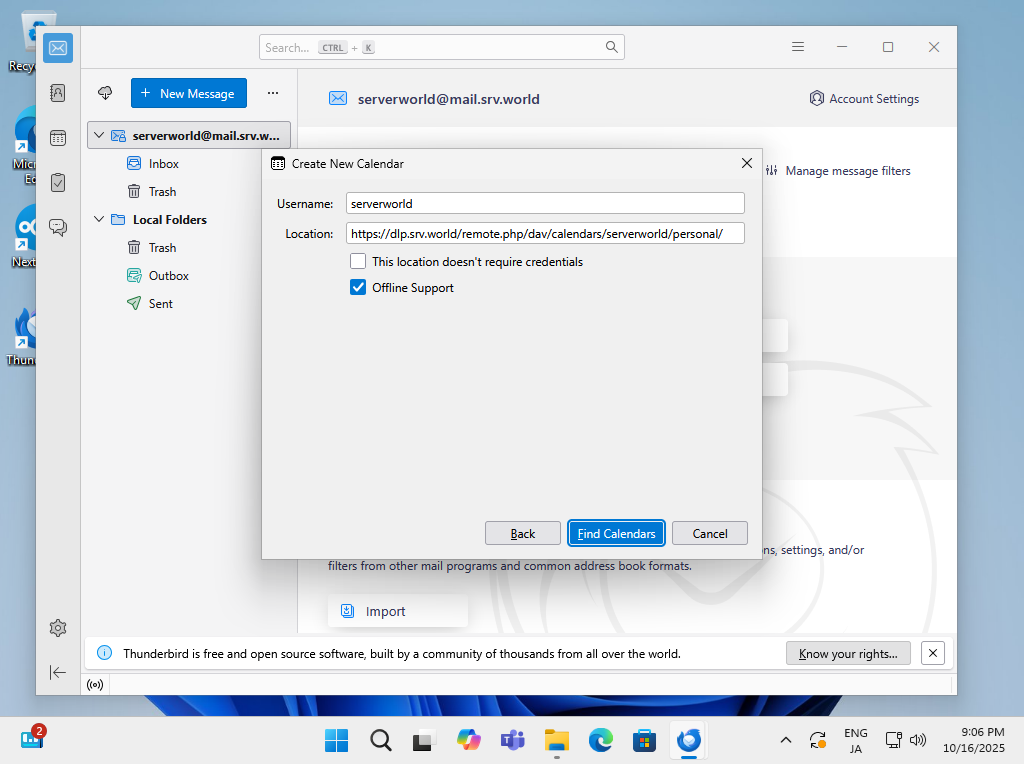Select the Inbox folder
The image size is (1024, 764).
(163, 163)
